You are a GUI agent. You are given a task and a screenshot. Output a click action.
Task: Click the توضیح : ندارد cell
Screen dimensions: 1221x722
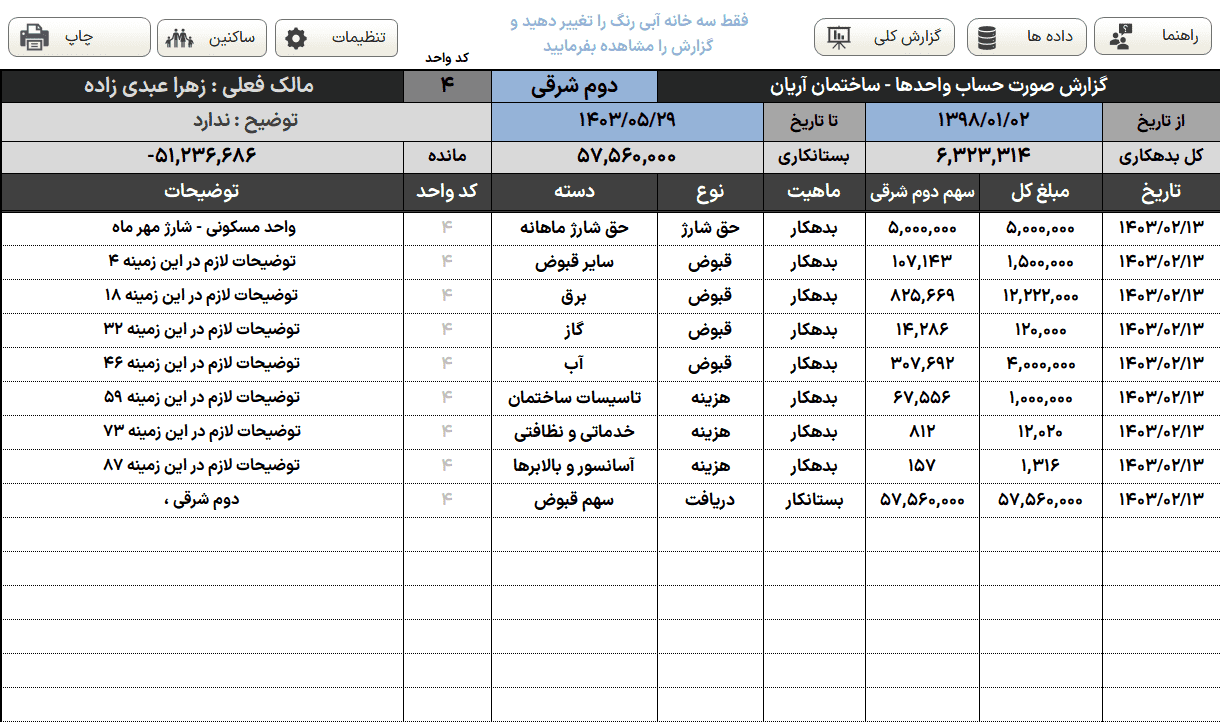pos(246,121)
